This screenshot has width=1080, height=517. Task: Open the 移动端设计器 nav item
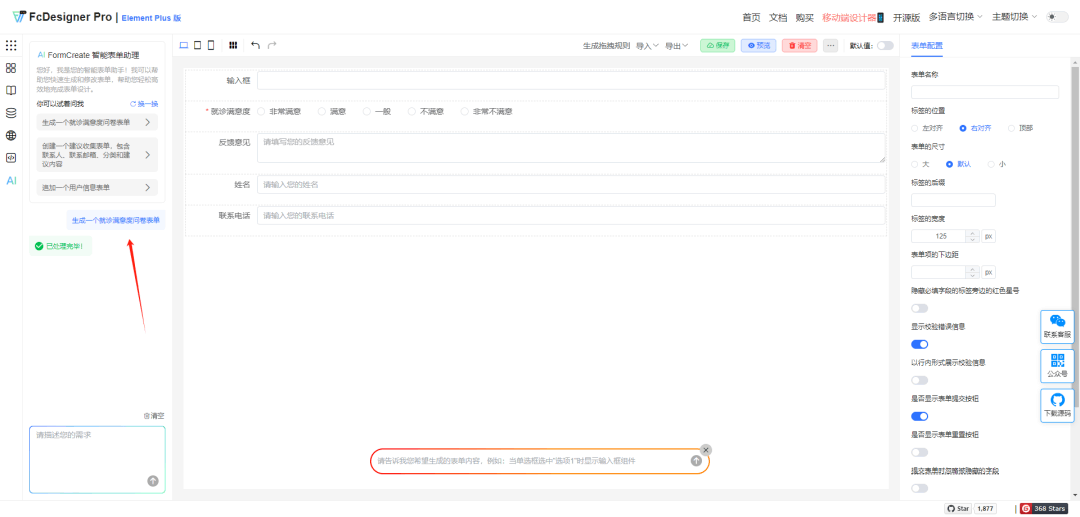[x=853, y=17]
